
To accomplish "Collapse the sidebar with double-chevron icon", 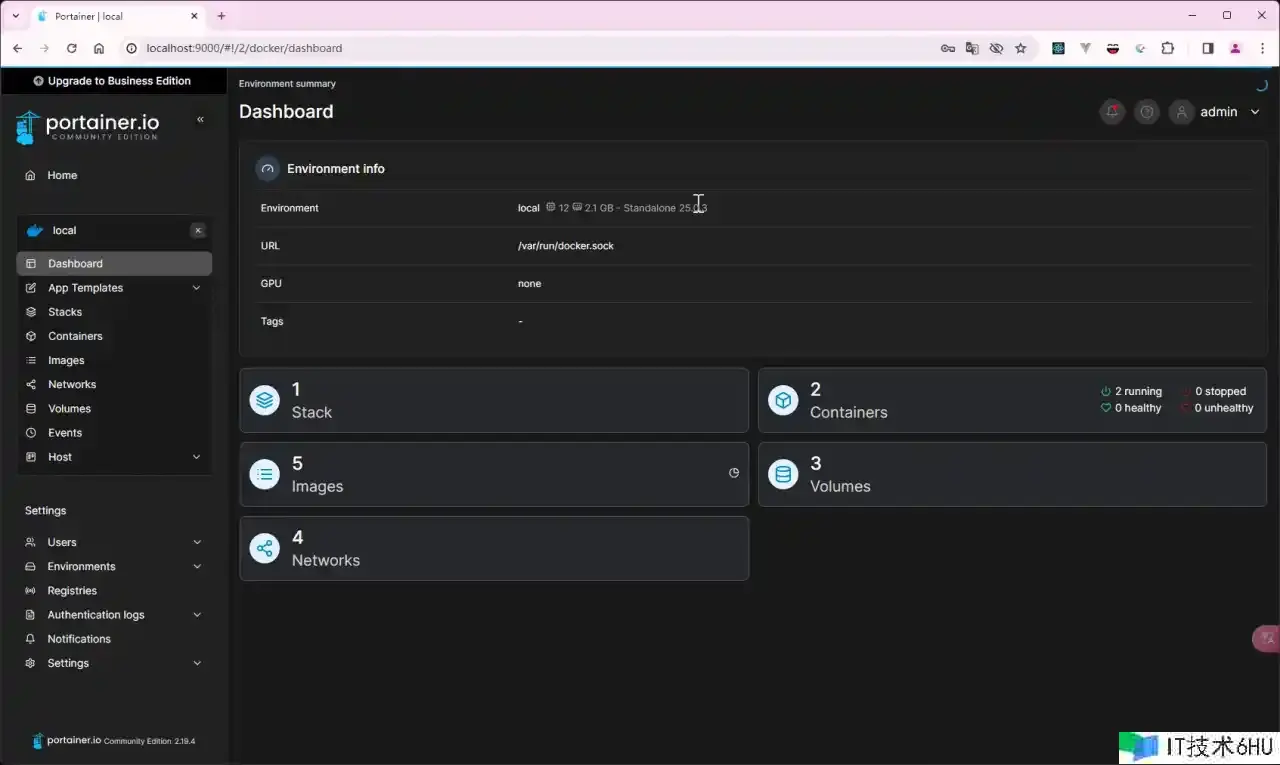I will tap(200, 119).
